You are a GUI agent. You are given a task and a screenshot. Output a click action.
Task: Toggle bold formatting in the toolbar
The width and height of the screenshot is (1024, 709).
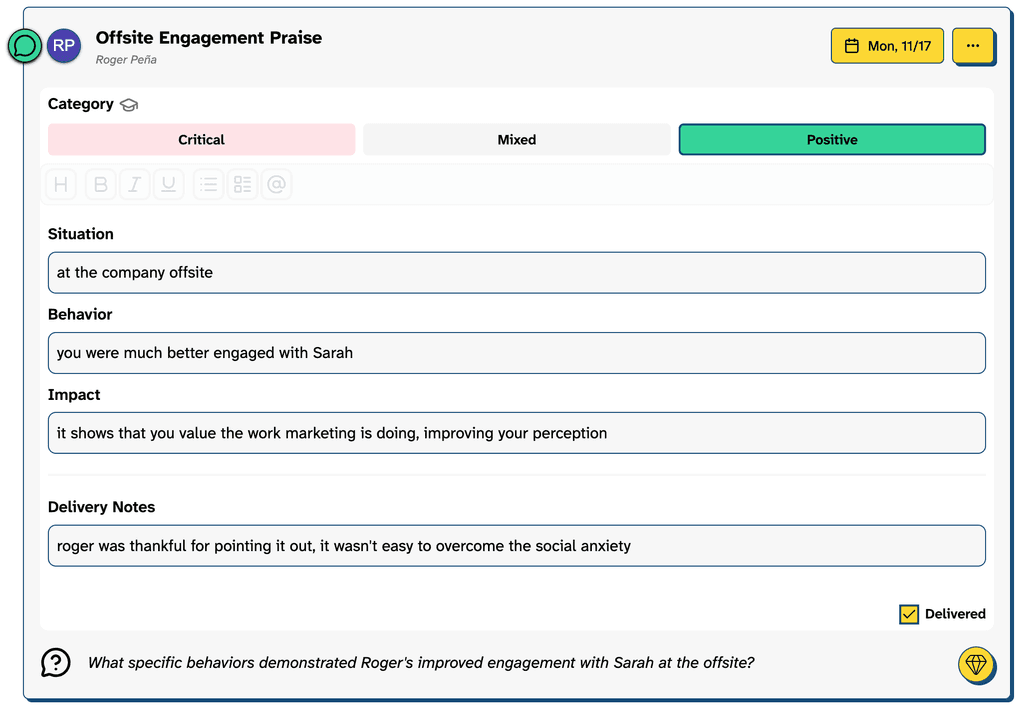click(x=100, y=184)
